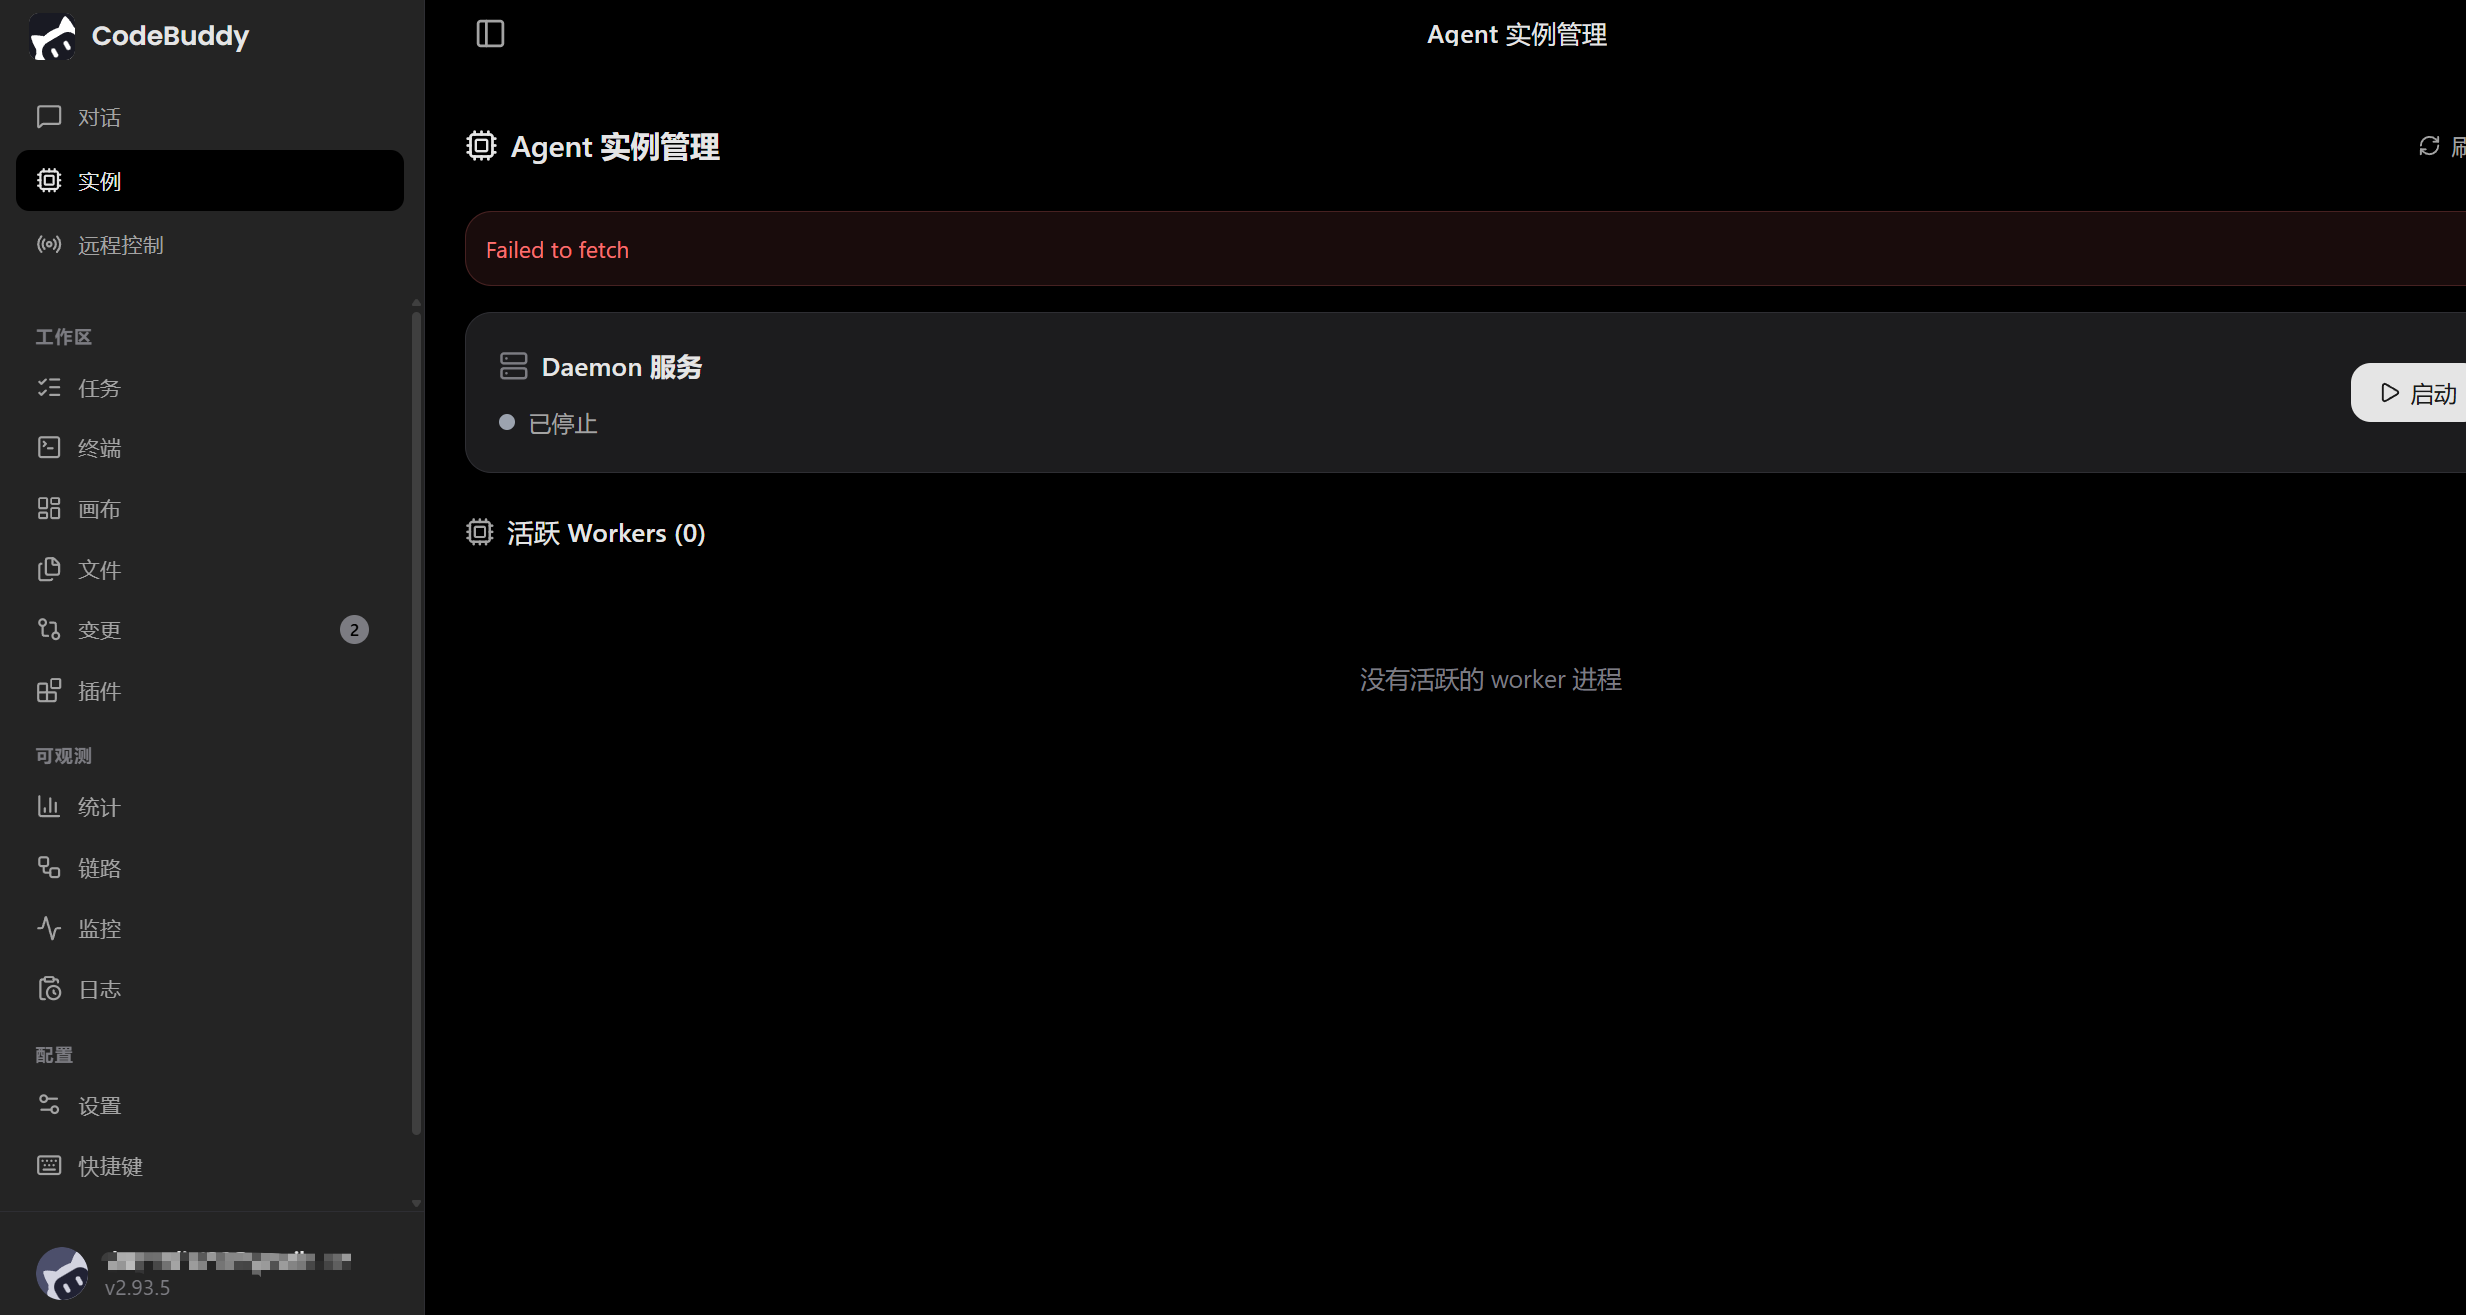Select the 实例 menu item

pyautogui.click(x=210, y=180)
